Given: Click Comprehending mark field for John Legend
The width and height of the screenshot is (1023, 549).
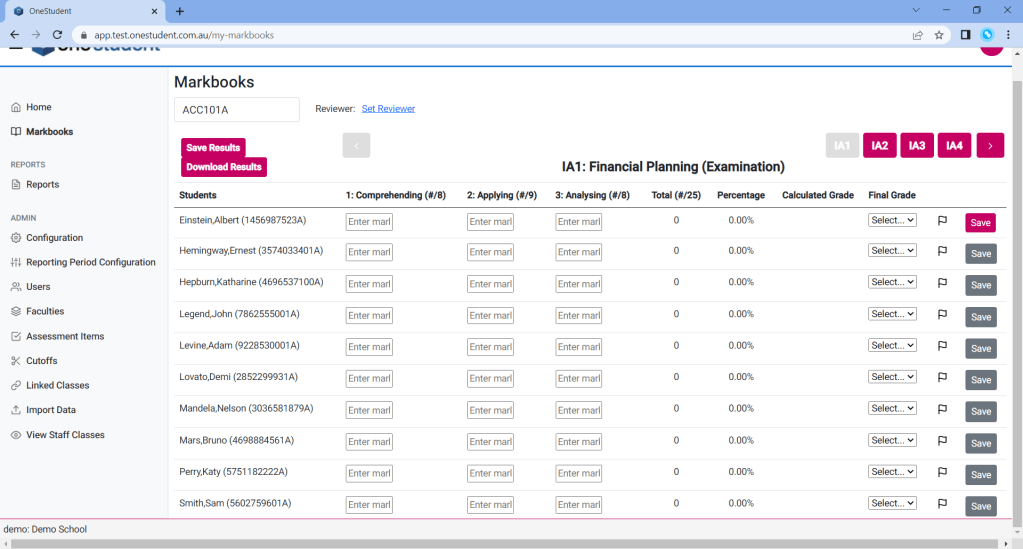Looking at the screenshot, I should click(369, 316).
